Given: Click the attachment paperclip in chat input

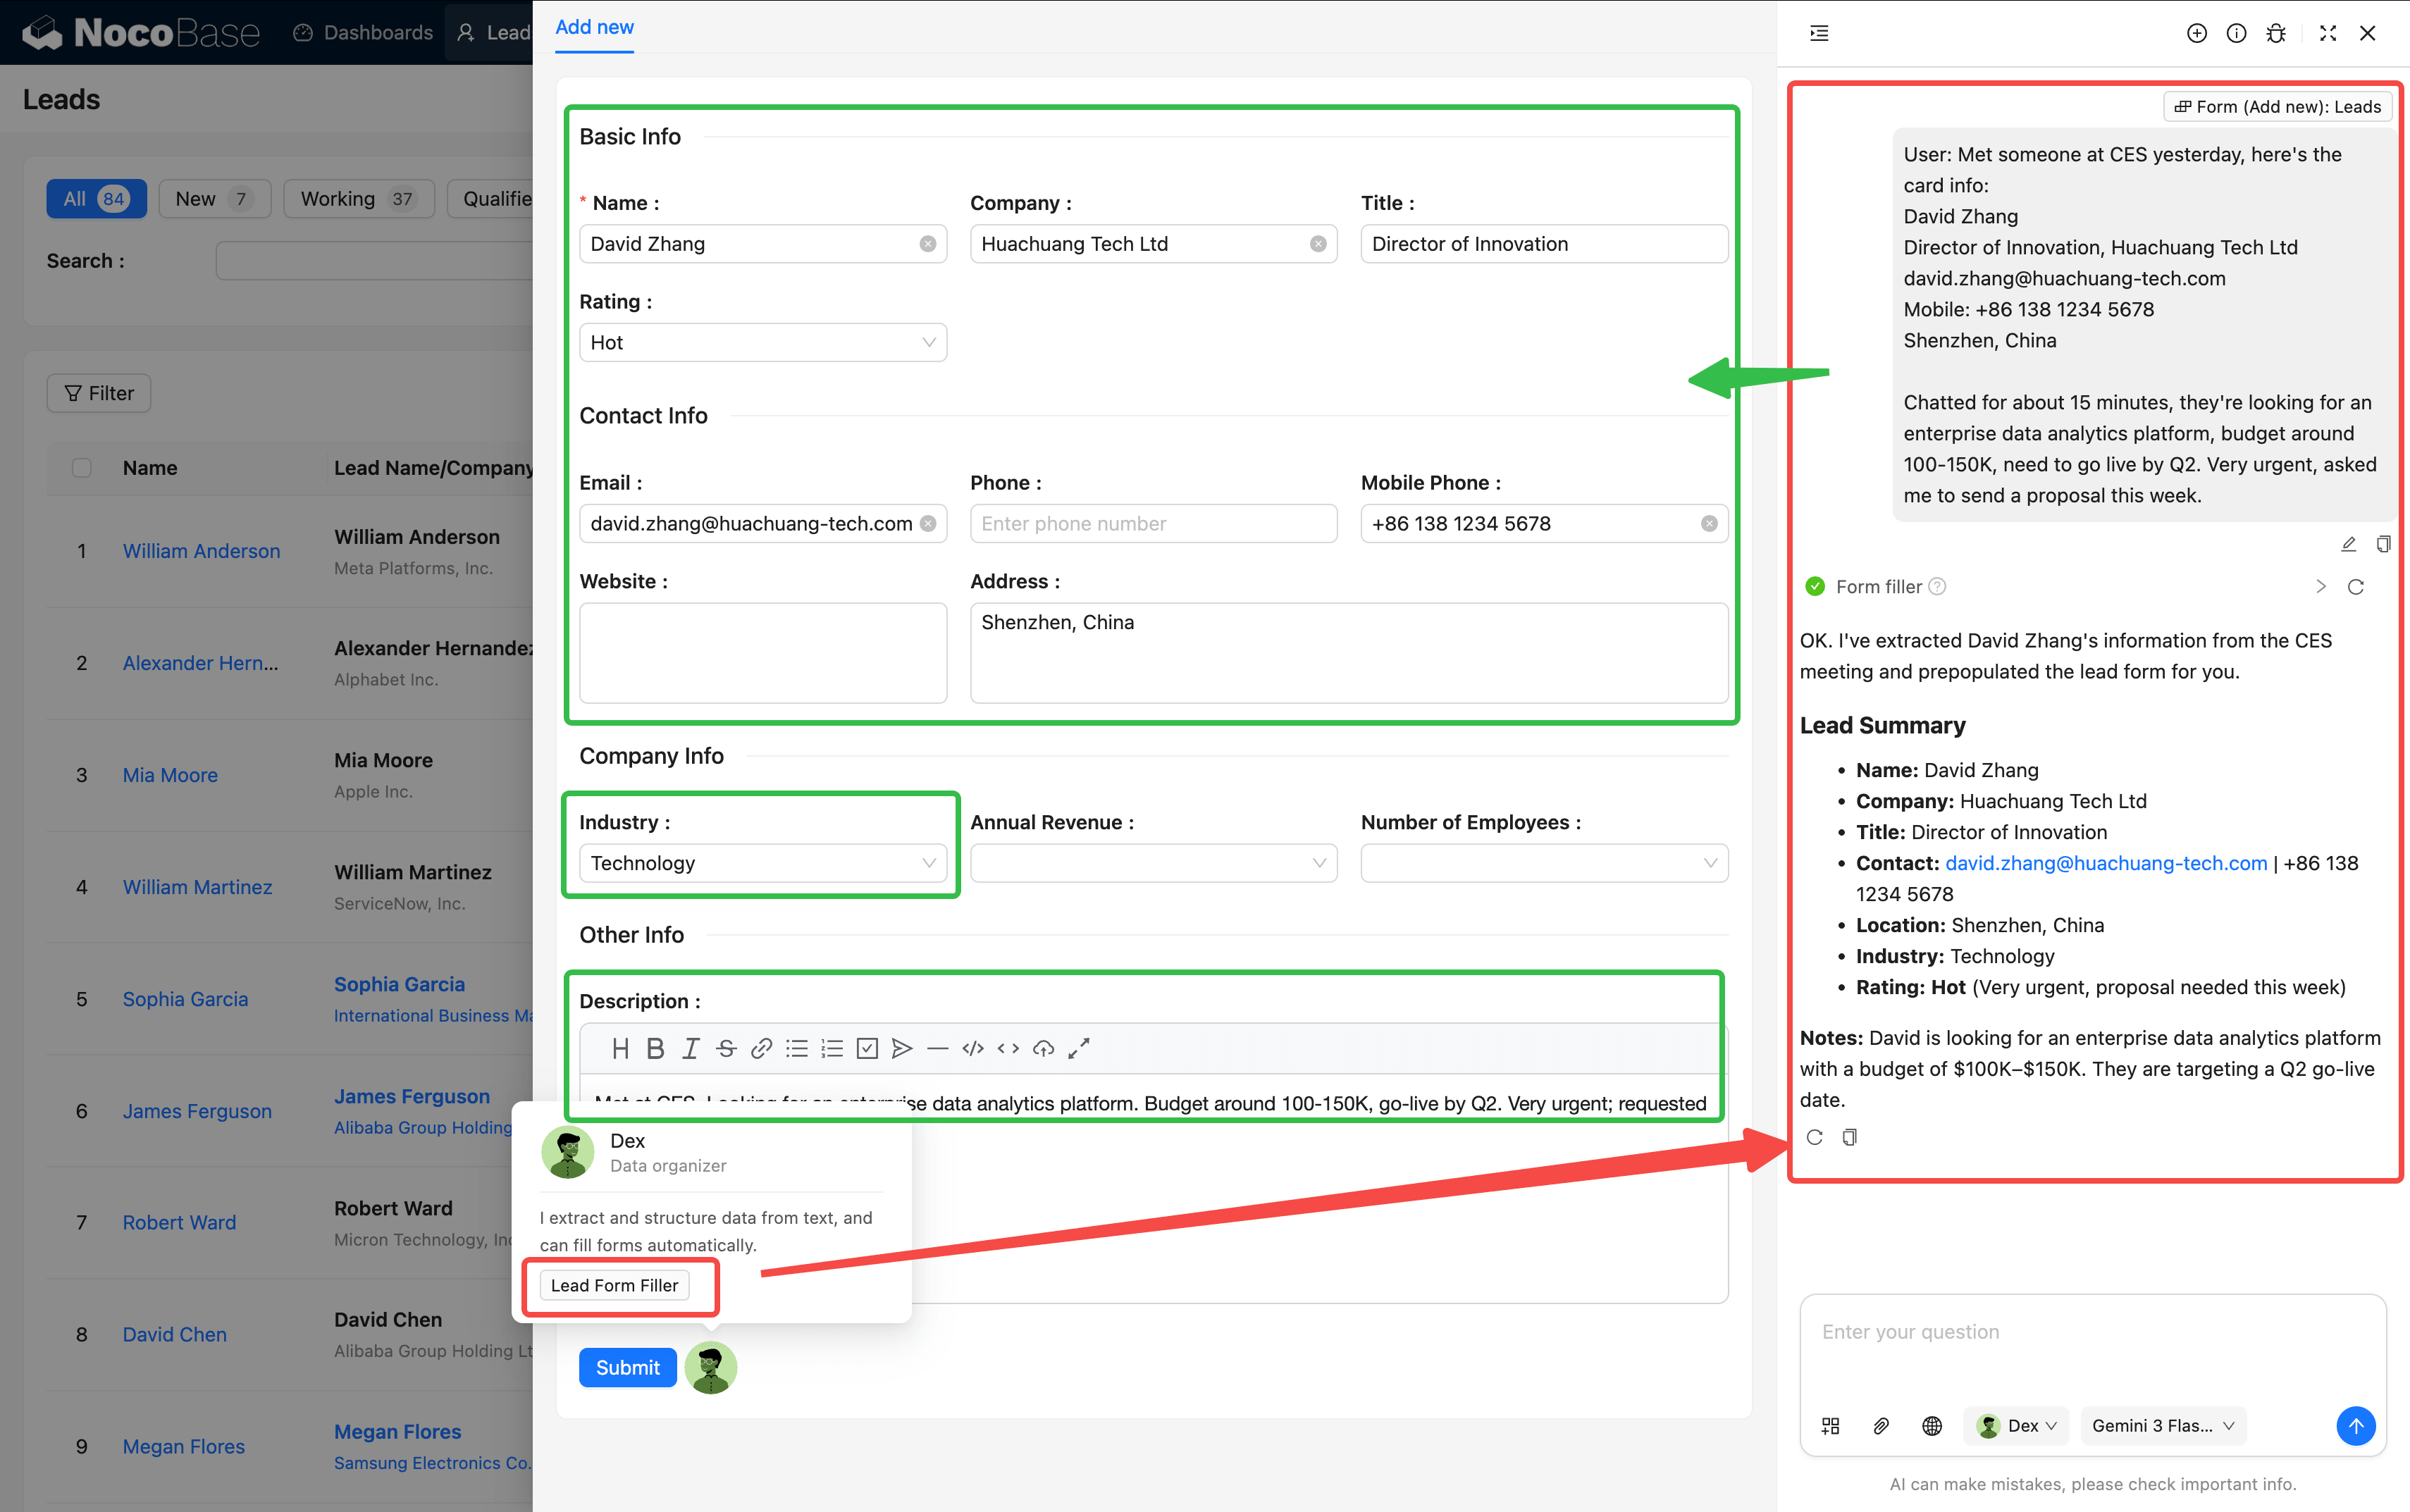Looking at the screenshot, I should pos(1881,1425).
